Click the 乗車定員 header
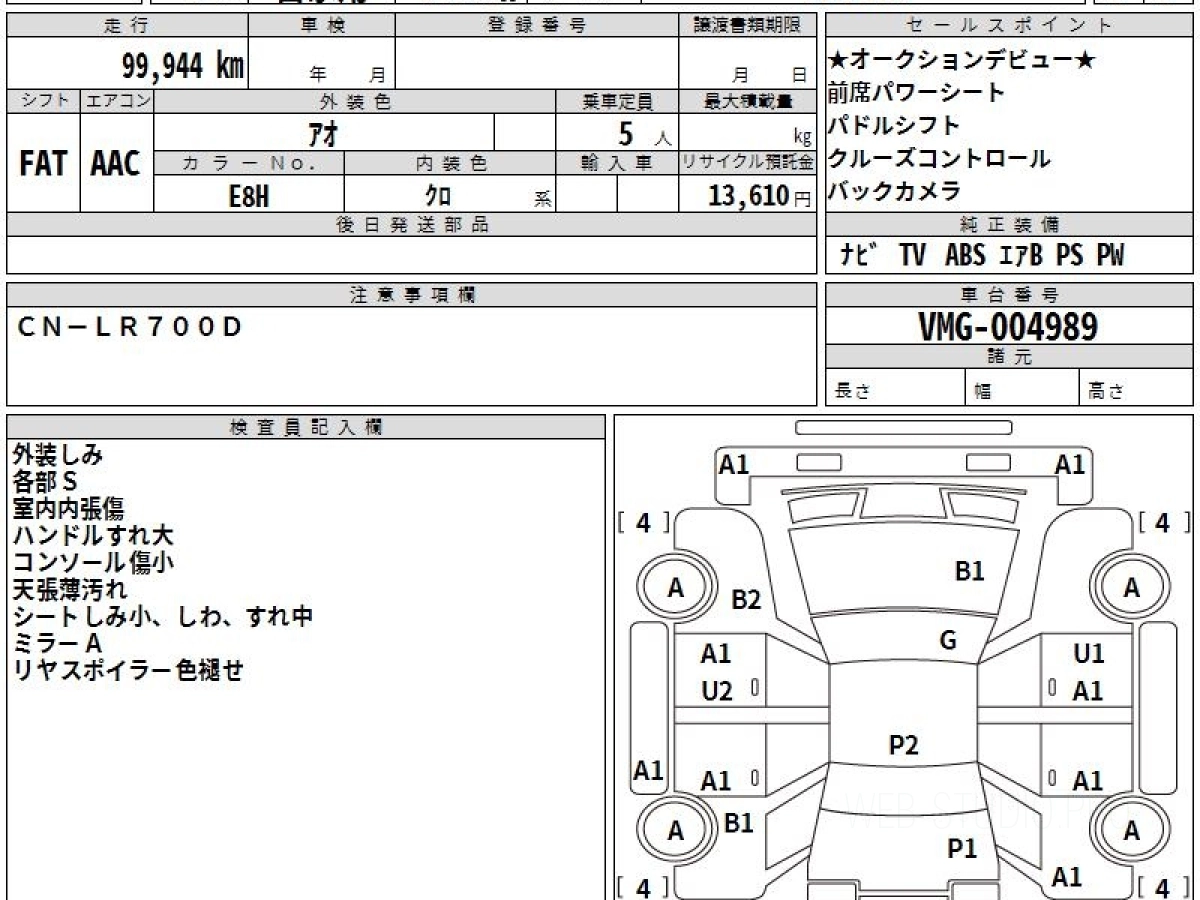Image resolution: width=1200 pixels, height=900 pixels. pos(618,101)
